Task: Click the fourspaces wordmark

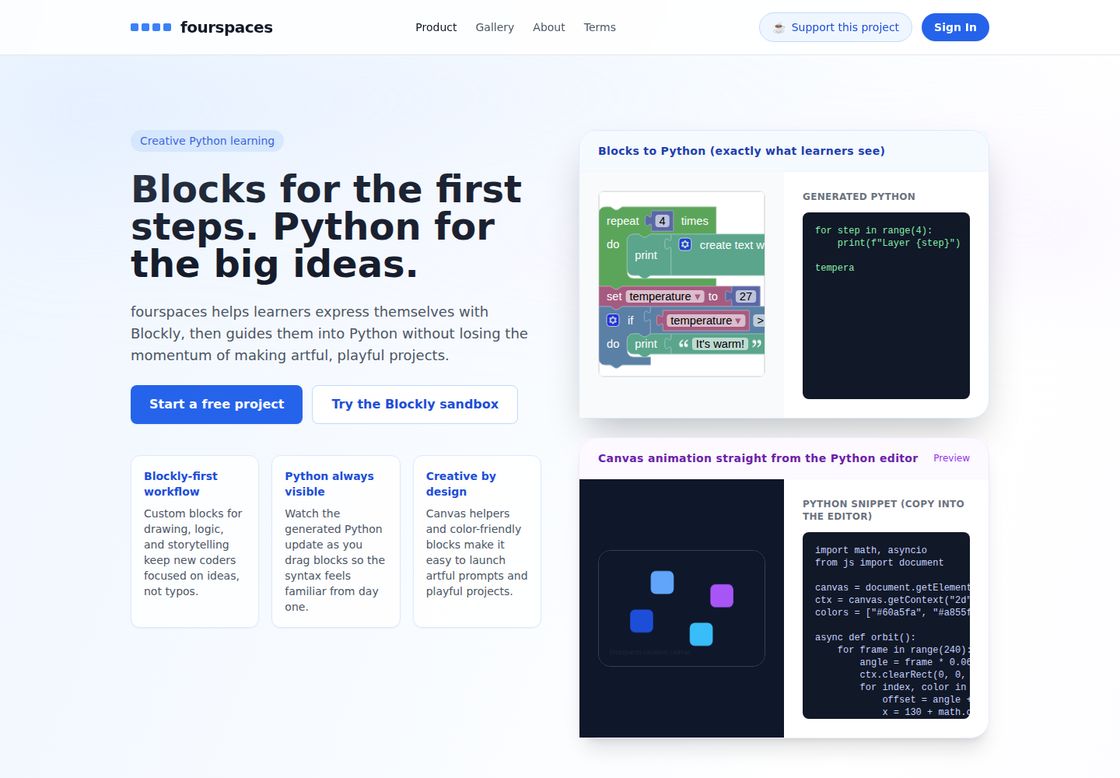Action: click(226, 27)
